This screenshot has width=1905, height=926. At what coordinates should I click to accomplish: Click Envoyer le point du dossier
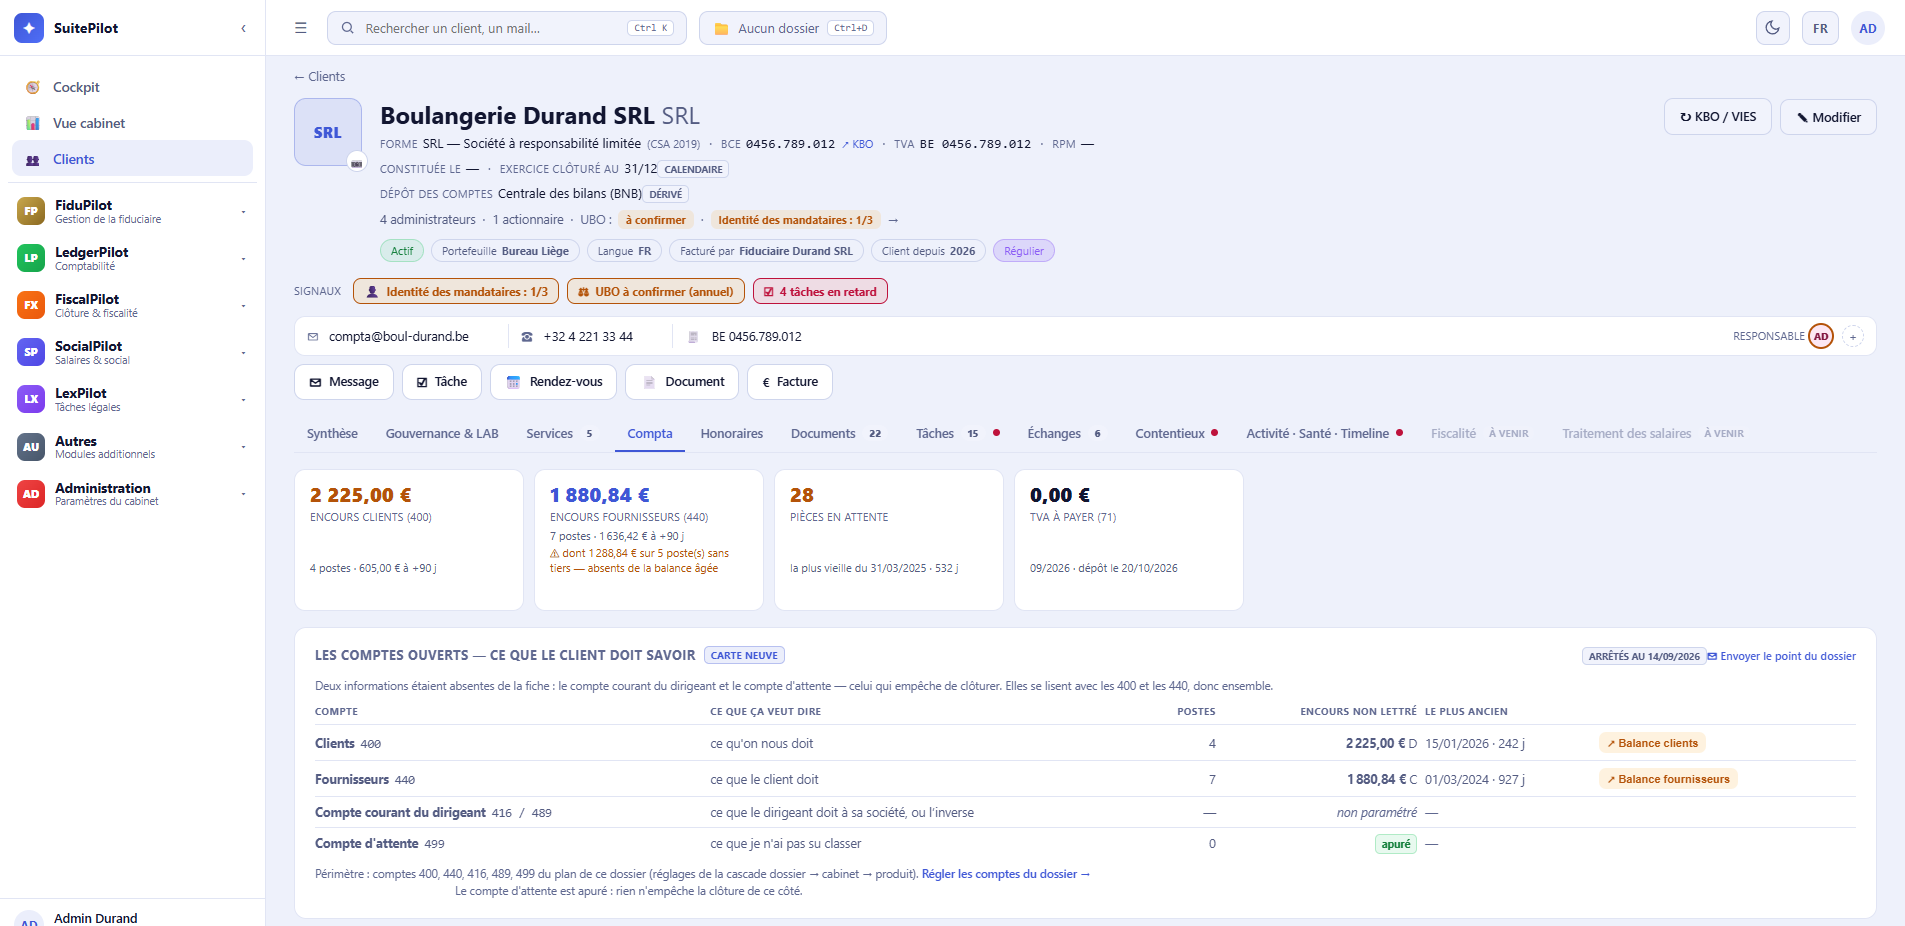1781,656
